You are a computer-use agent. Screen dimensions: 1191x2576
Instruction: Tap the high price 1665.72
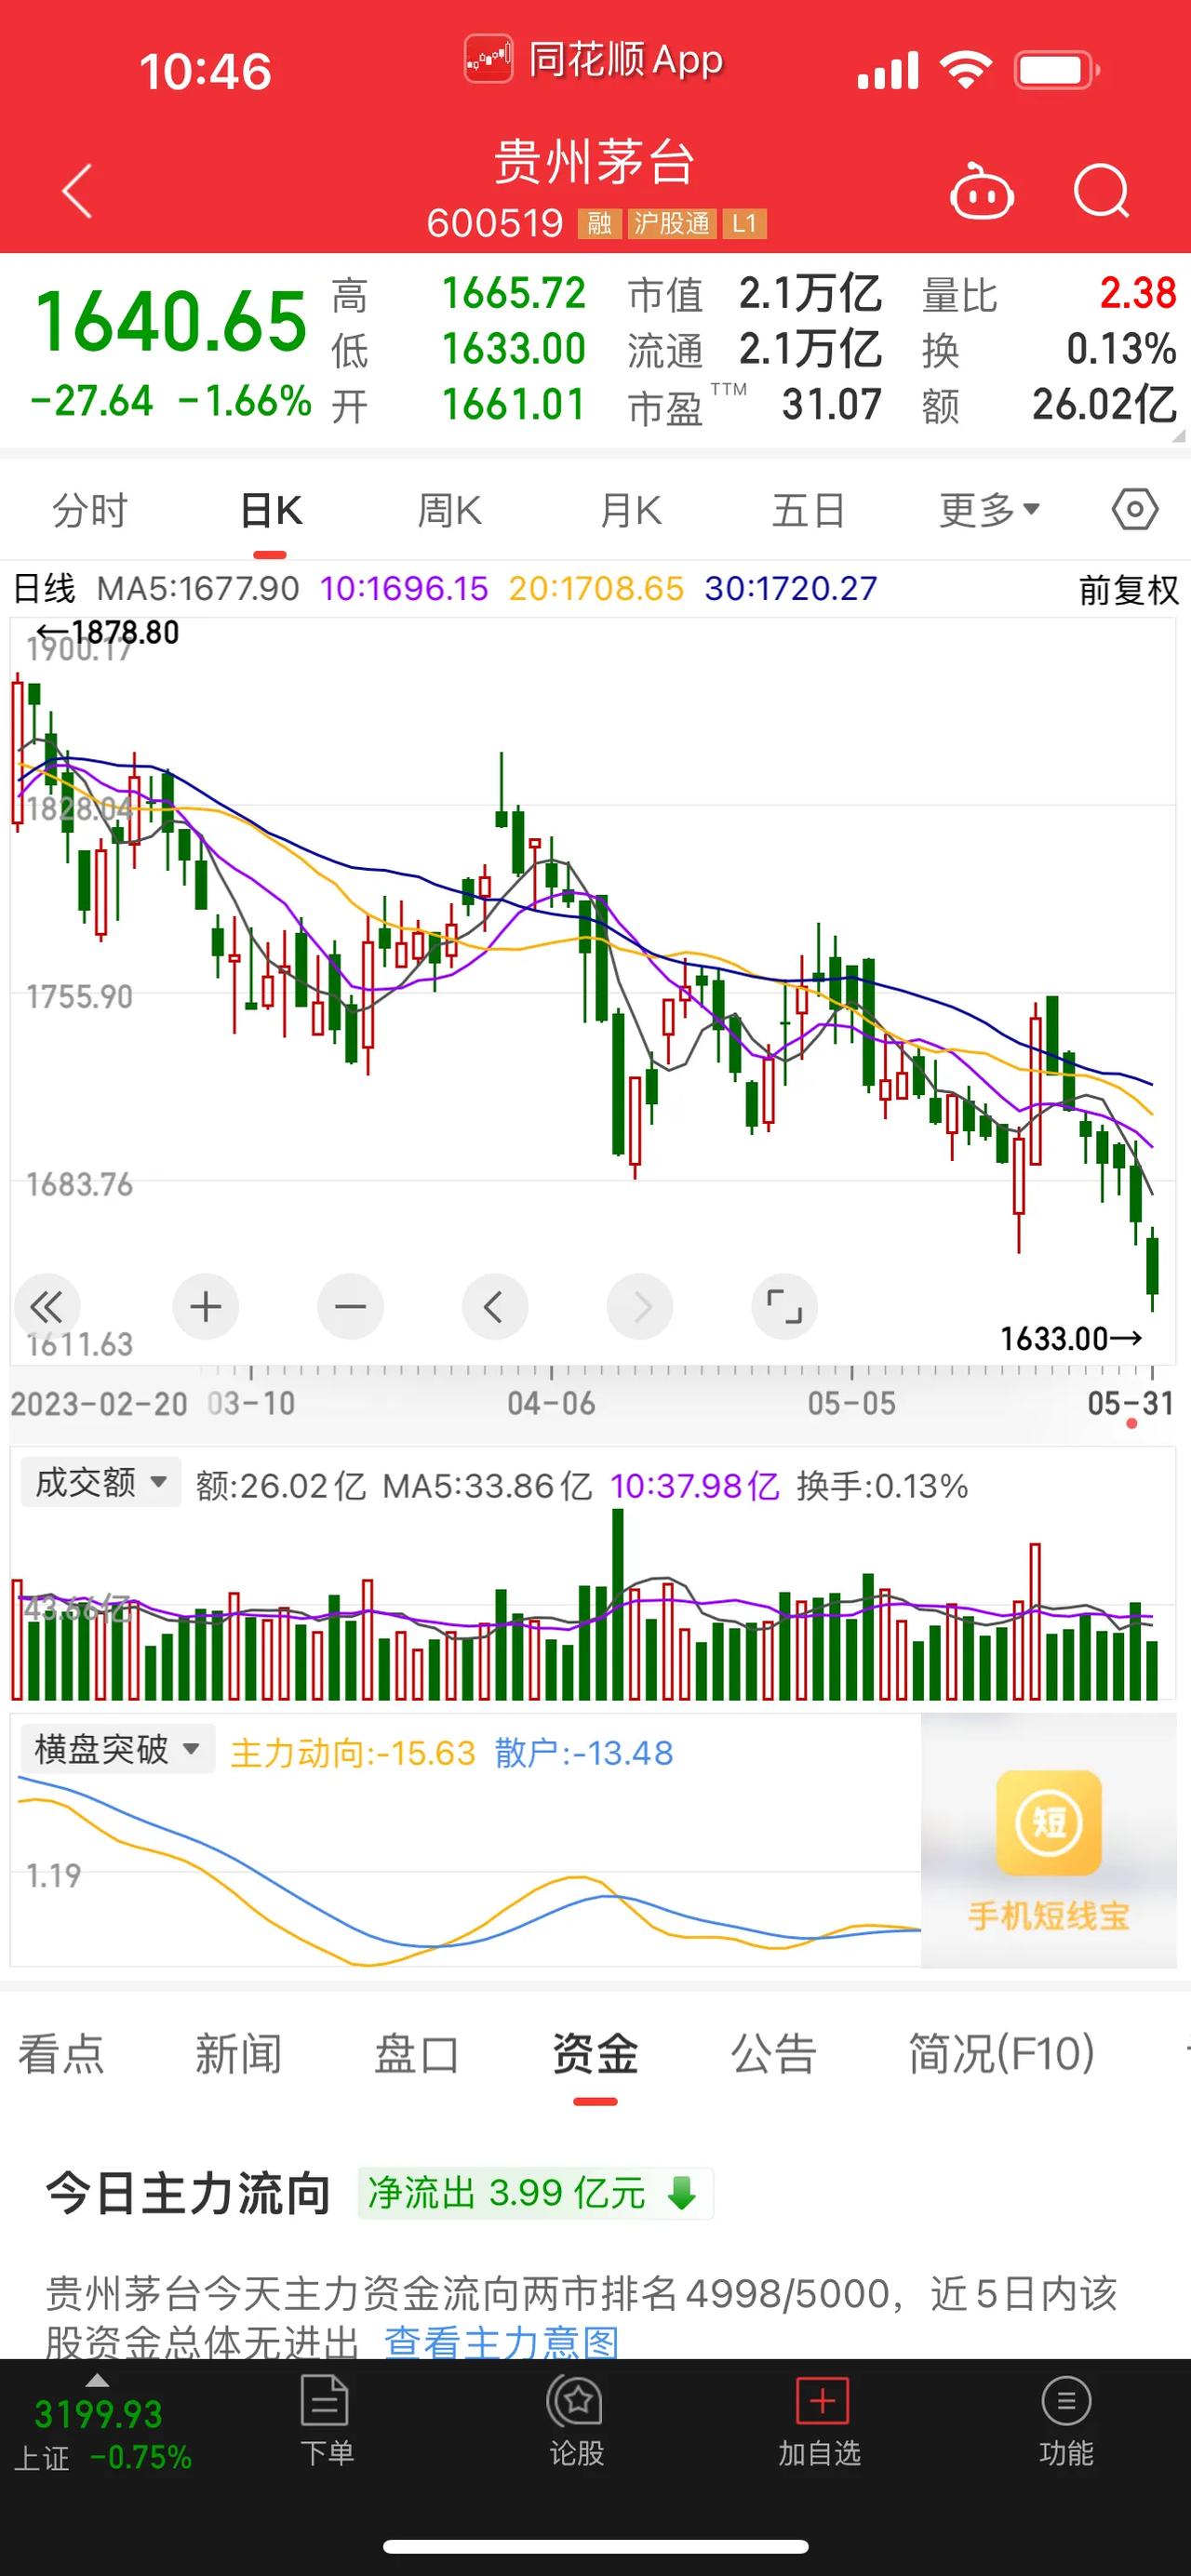(x=514, y=293)
